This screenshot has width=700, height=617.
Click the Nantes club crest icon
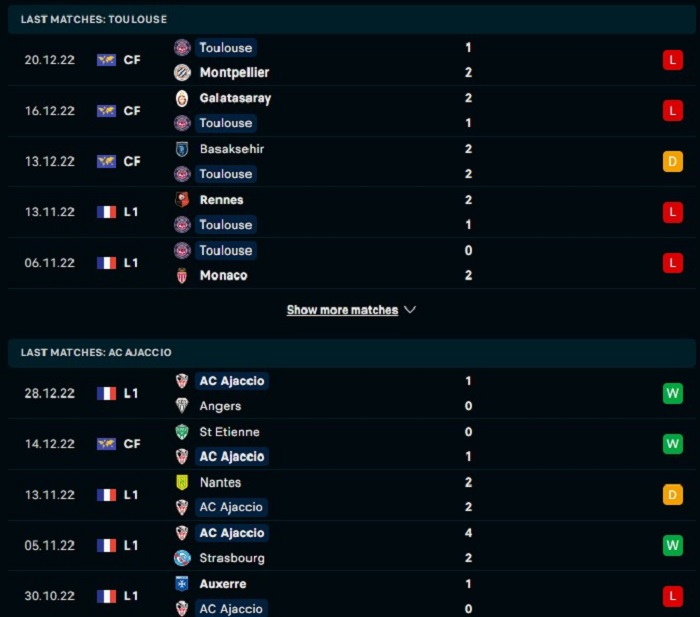[182, 483]
